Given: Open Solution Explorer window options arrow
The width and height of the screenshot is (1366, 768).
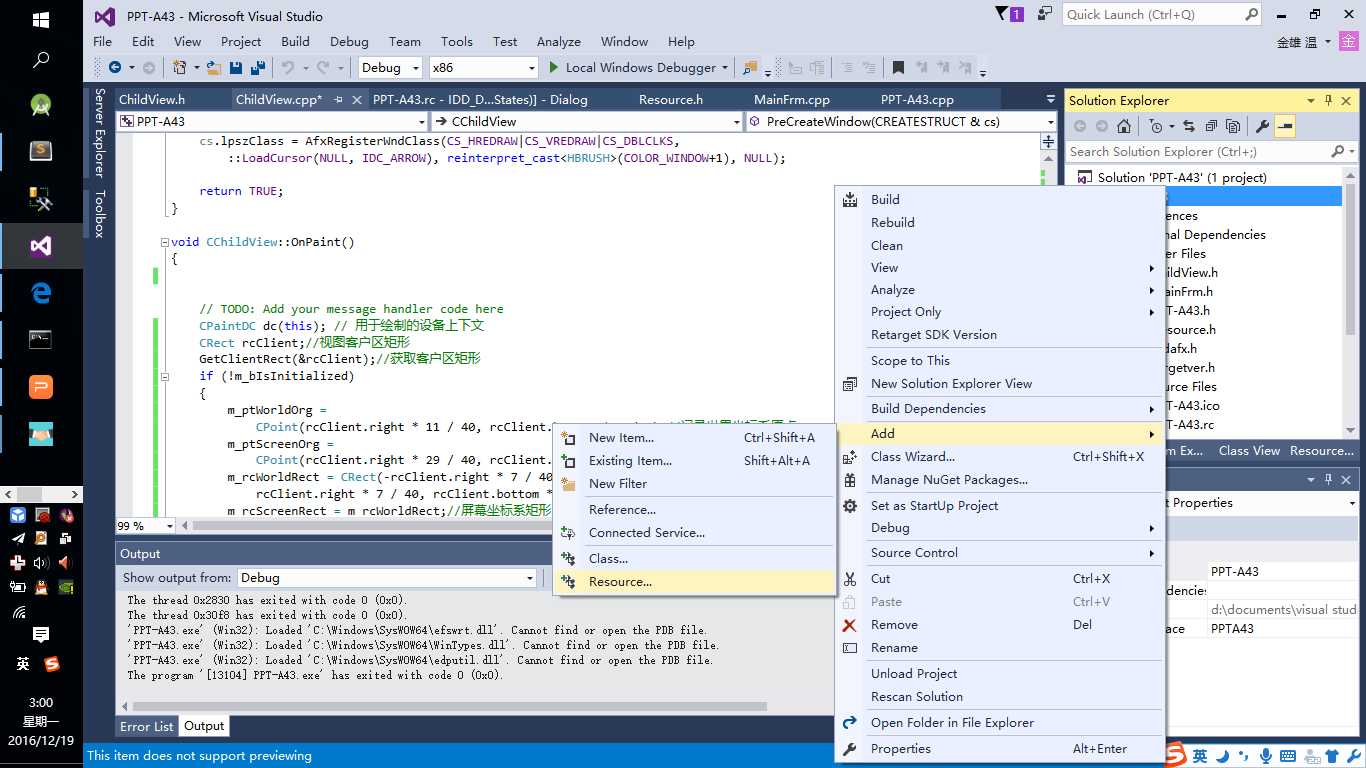Looking at the screenshot, I should 1311,100.
